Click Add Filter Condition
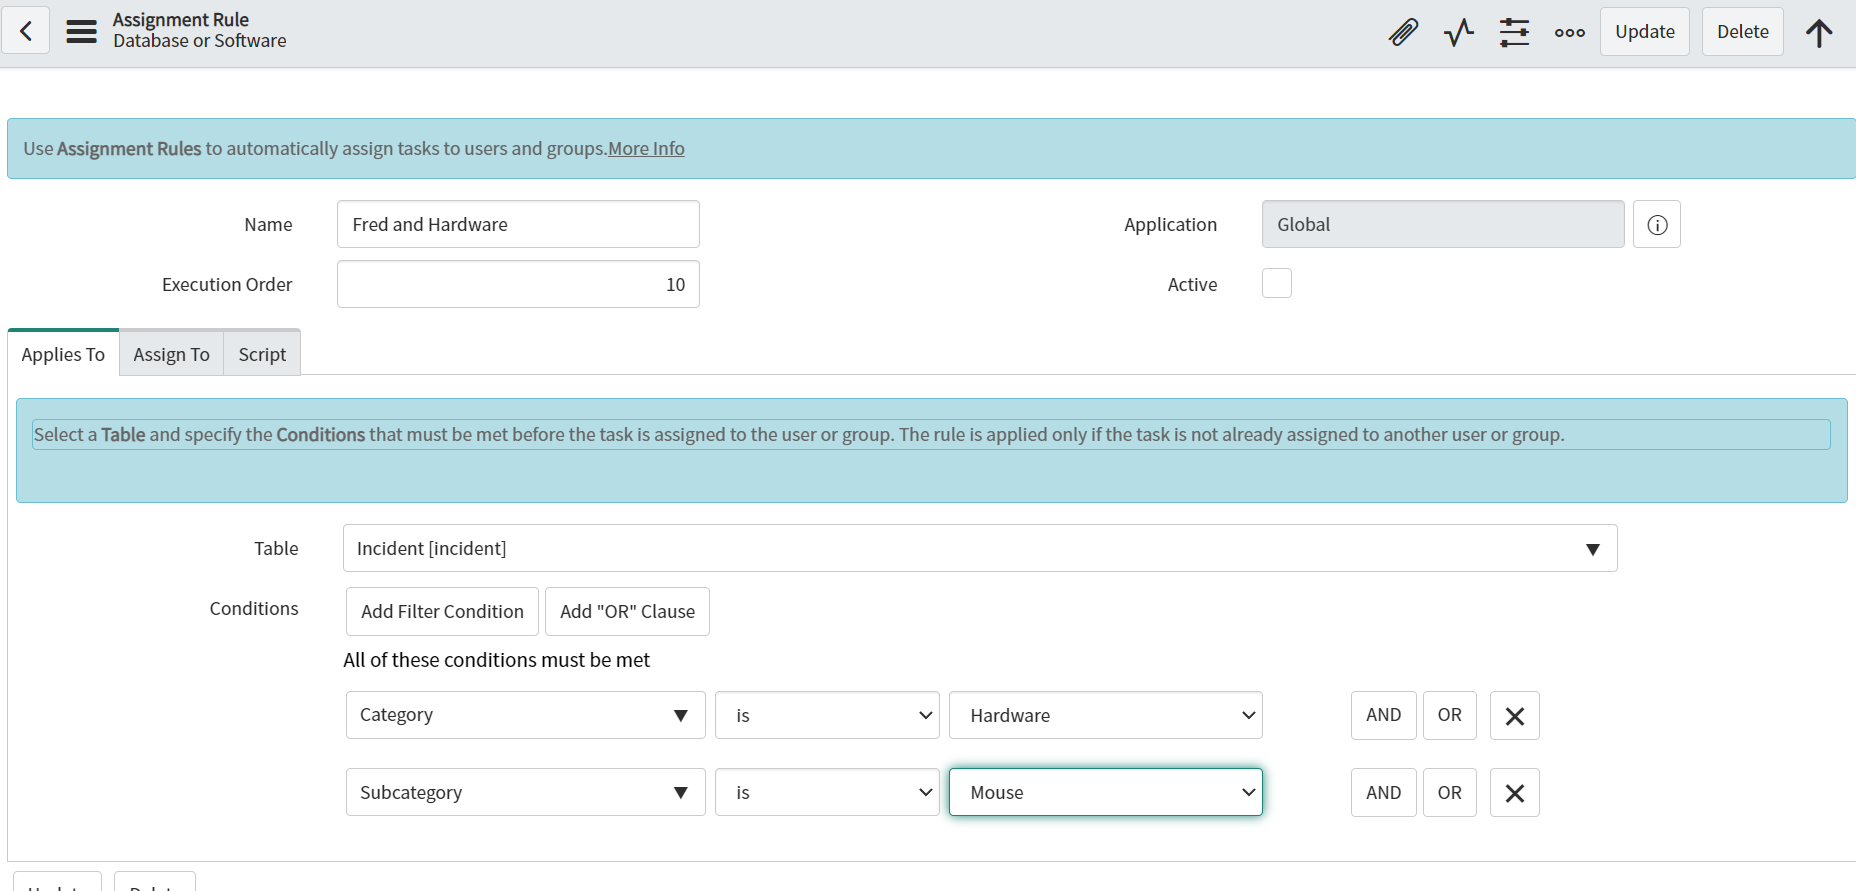The image size is (1856, 891). (442, 611)
